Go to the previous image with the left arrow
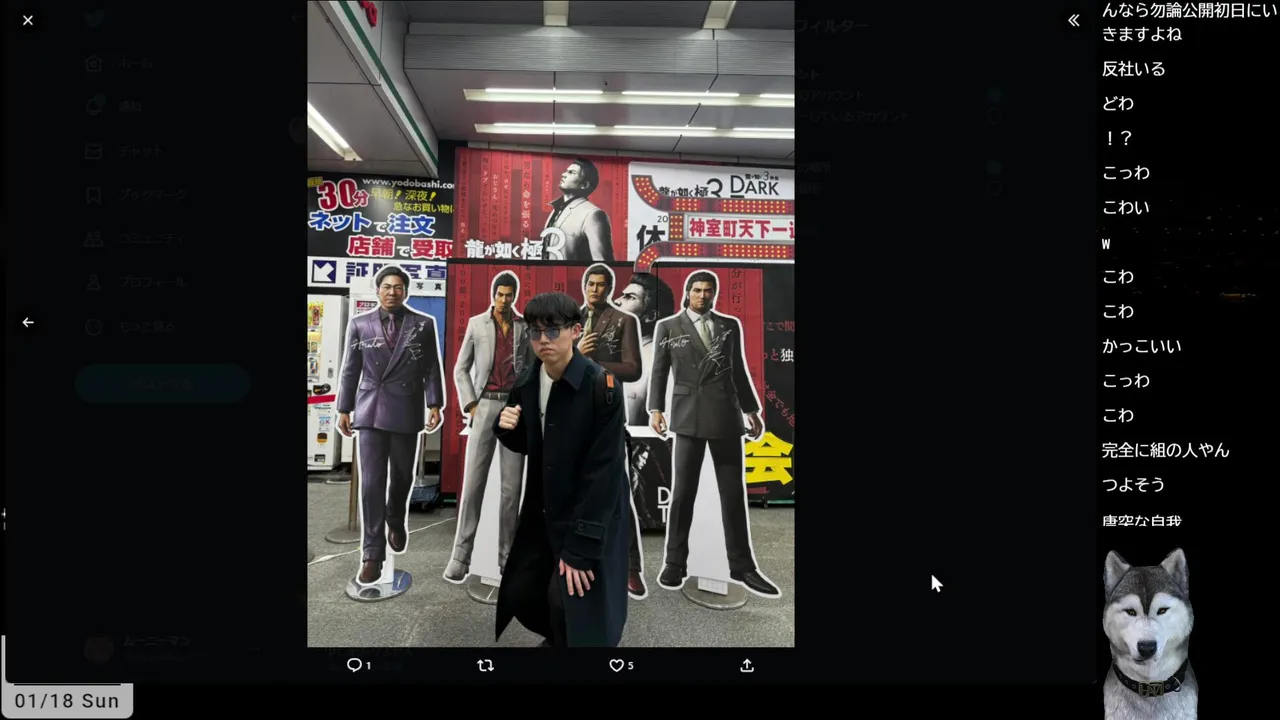The width and height of the screenshot is (1280, 720). click(x=28, y=322)
